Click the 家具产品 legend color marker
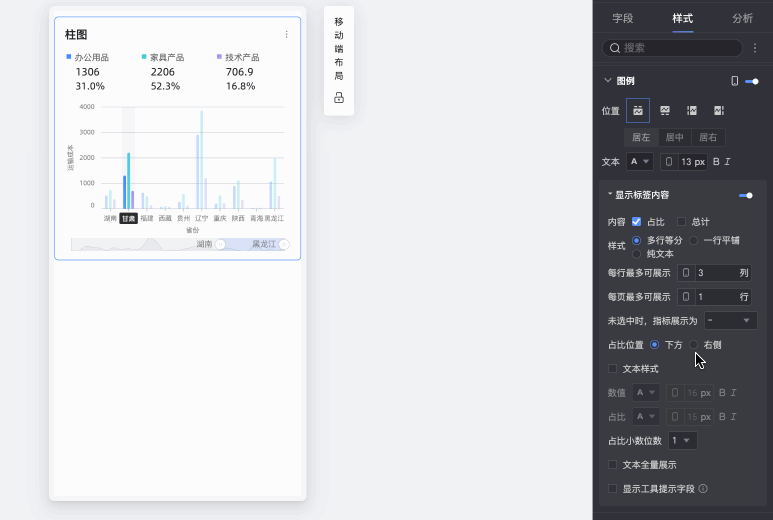The image size is (773, 520). 144,57
